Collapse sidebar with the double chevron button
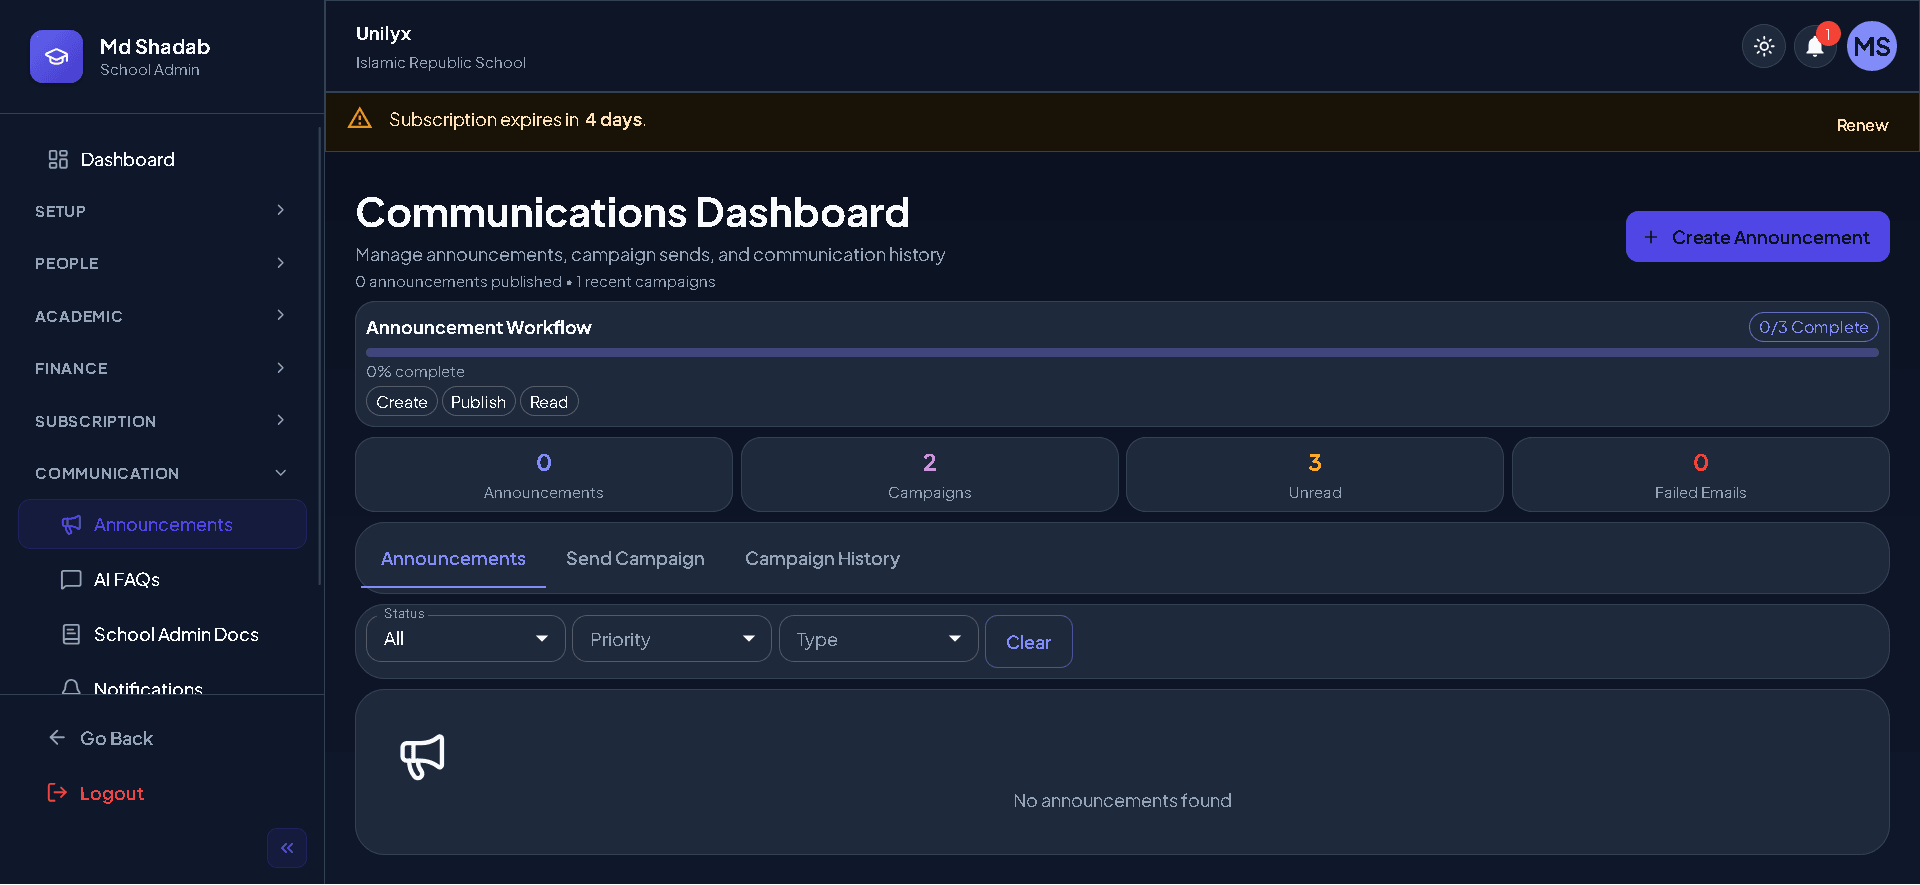 point(287,848)
